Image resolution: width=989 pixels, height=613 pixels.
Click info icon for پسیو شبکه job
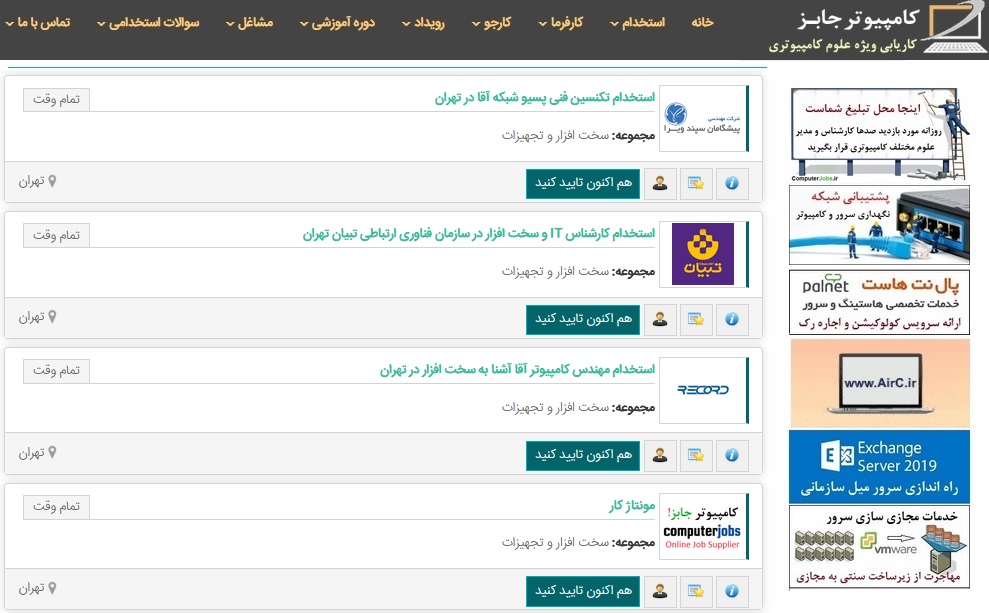732,184
